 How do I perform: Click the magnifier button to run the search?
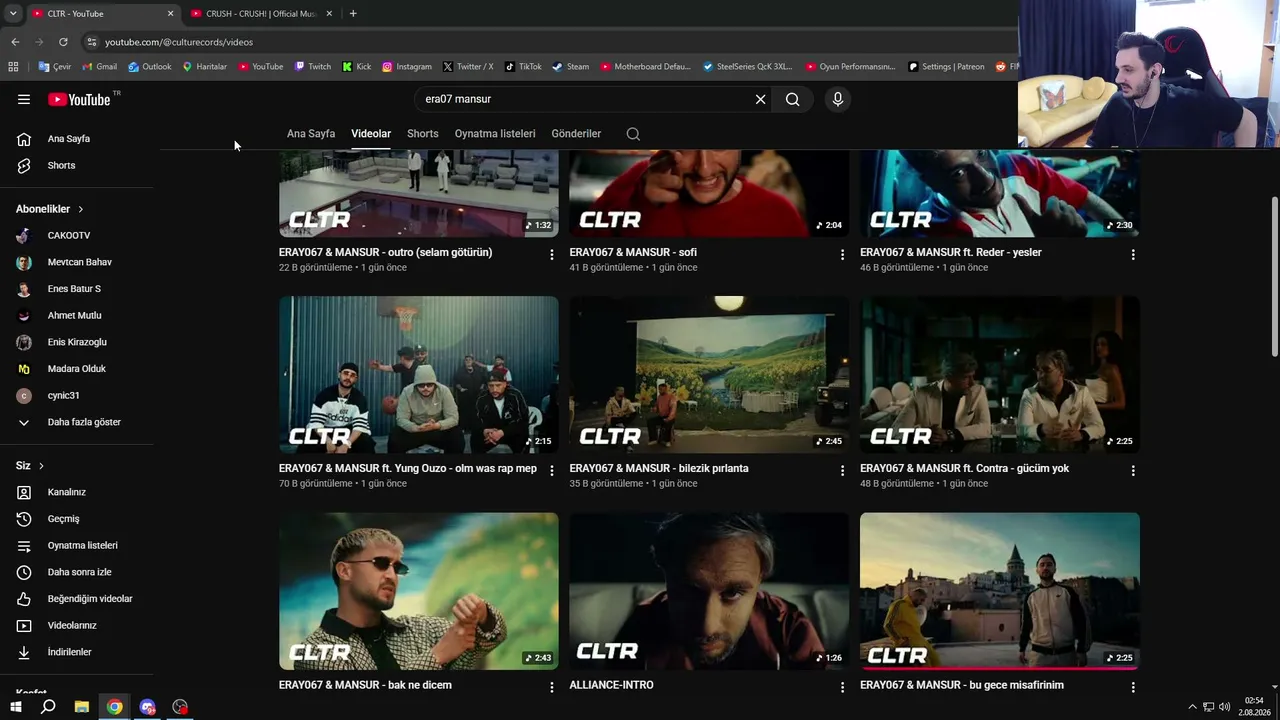[x=792, y=99]
